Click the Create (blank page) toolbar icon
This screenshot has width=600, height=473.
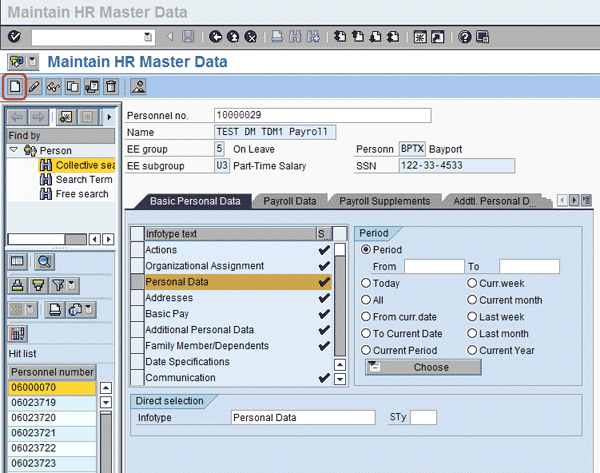(15, 87)
